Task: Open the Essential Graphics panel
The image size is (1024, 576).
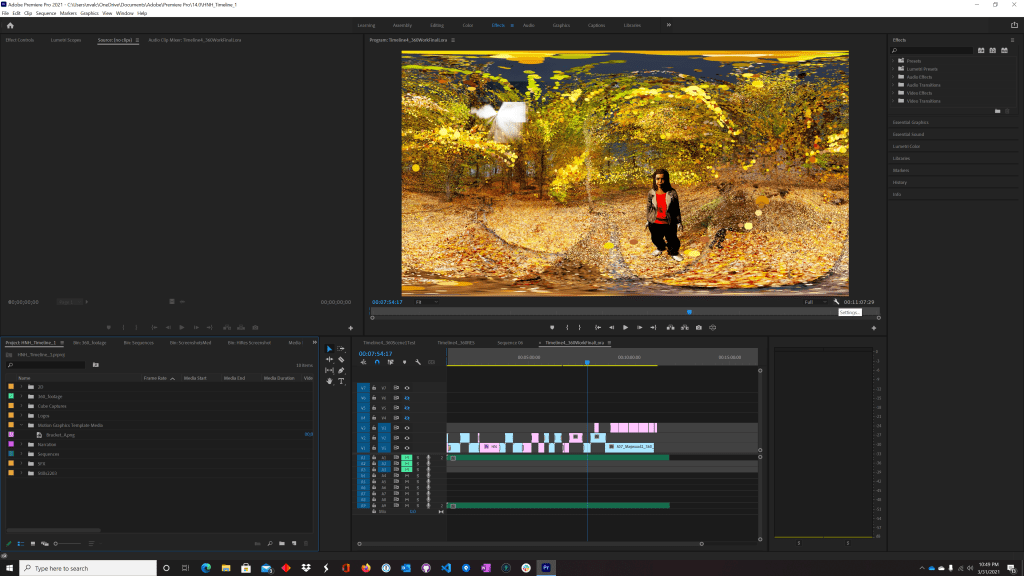Action: (x=910, y=122)
